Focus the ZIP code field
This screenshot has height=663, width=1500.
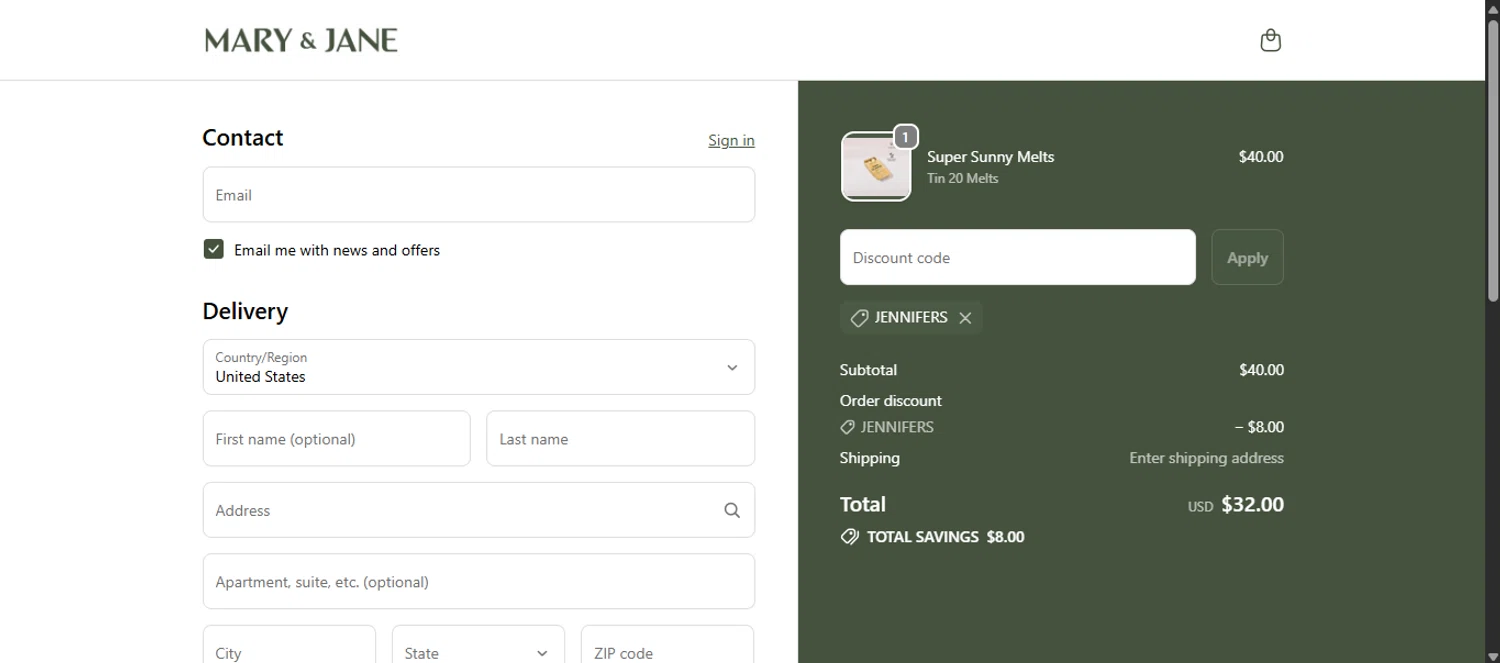[x=667, y=644]
